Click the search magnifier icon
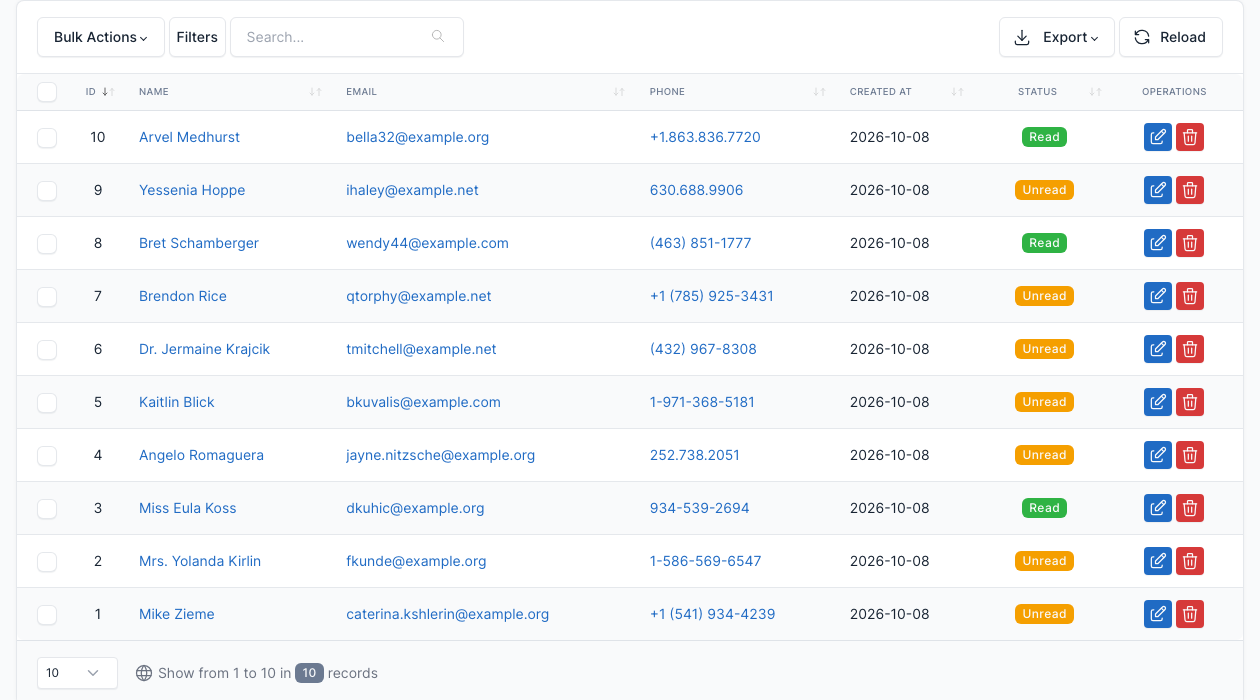The height and width of the screenshot is (700, 1260). pos(438,37)
